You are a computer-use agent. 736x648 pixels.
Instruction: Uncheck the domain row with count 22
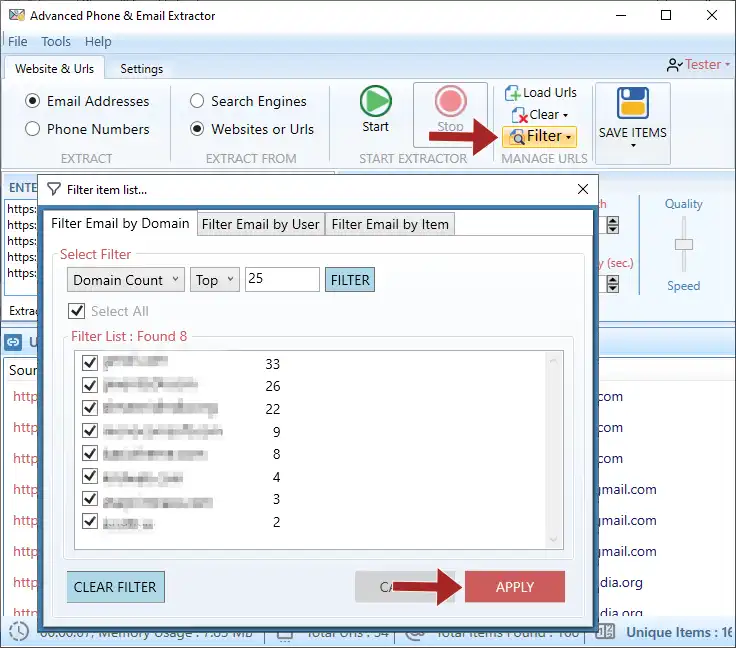tap(90, 408)
